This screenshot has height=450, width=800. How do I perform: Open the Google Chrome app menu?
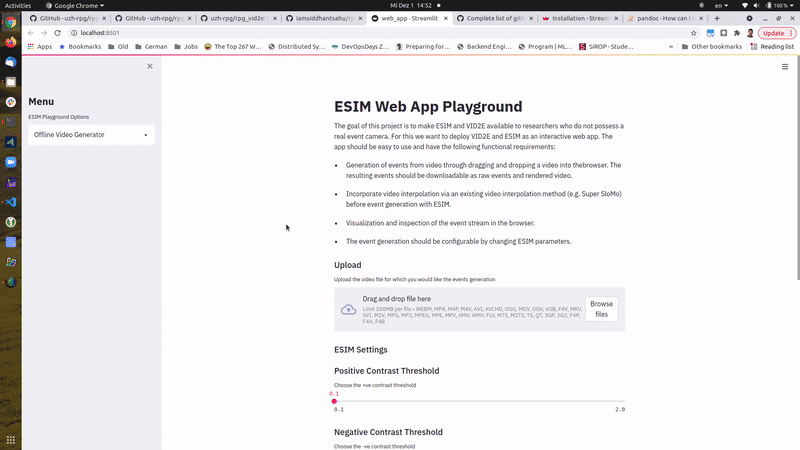(x=74, y=6)
